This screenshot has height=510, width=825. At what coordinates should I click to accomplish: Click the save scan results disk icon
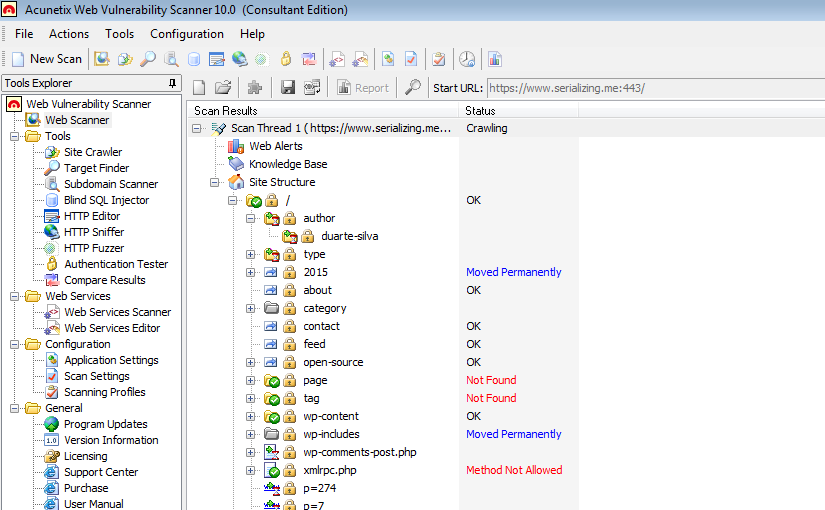click(288, 87)
